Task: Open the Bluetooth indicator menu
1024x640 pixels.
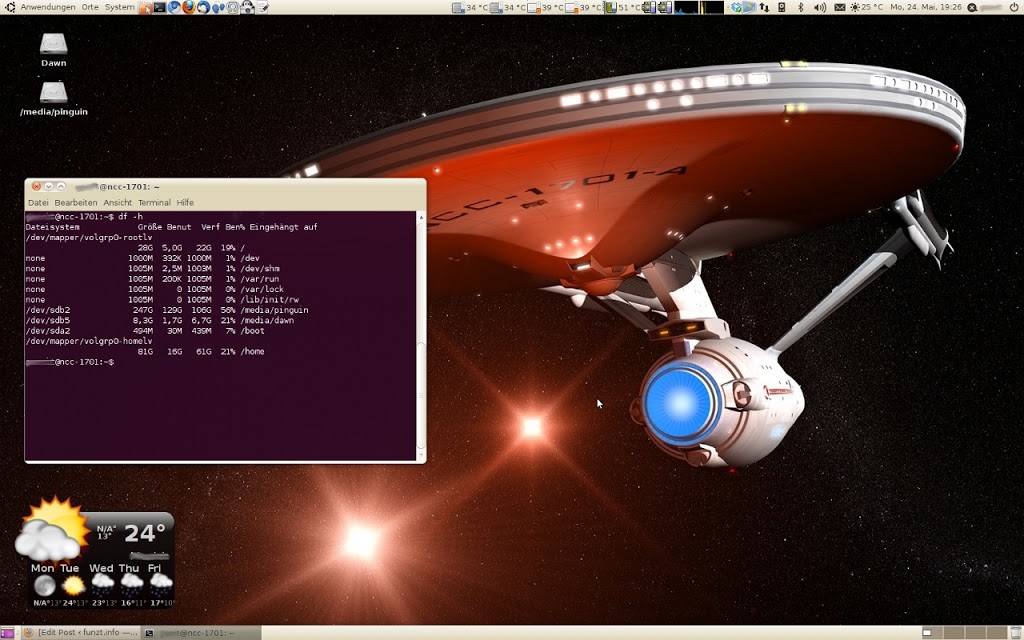Action: [x=801, y=7]
